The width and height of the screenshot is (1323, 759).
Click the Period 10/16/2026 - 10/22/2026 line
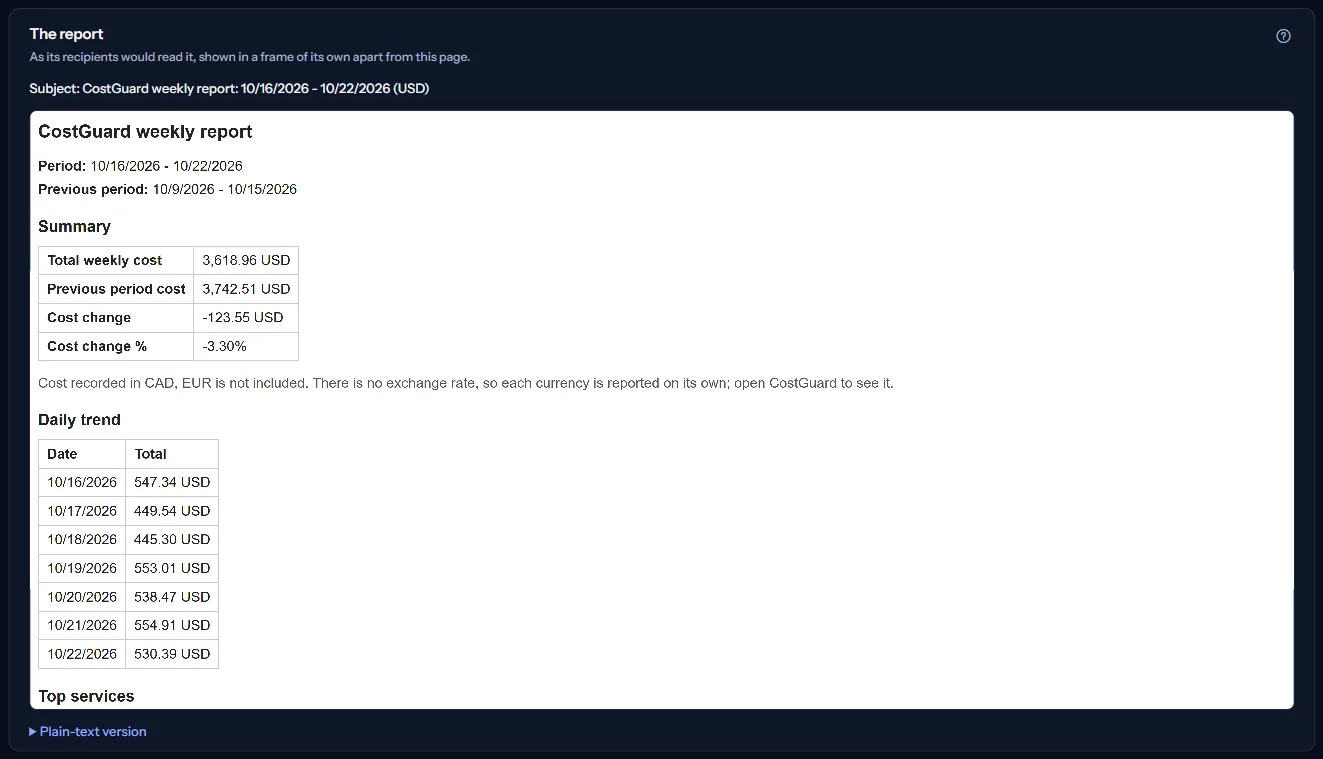140,166
